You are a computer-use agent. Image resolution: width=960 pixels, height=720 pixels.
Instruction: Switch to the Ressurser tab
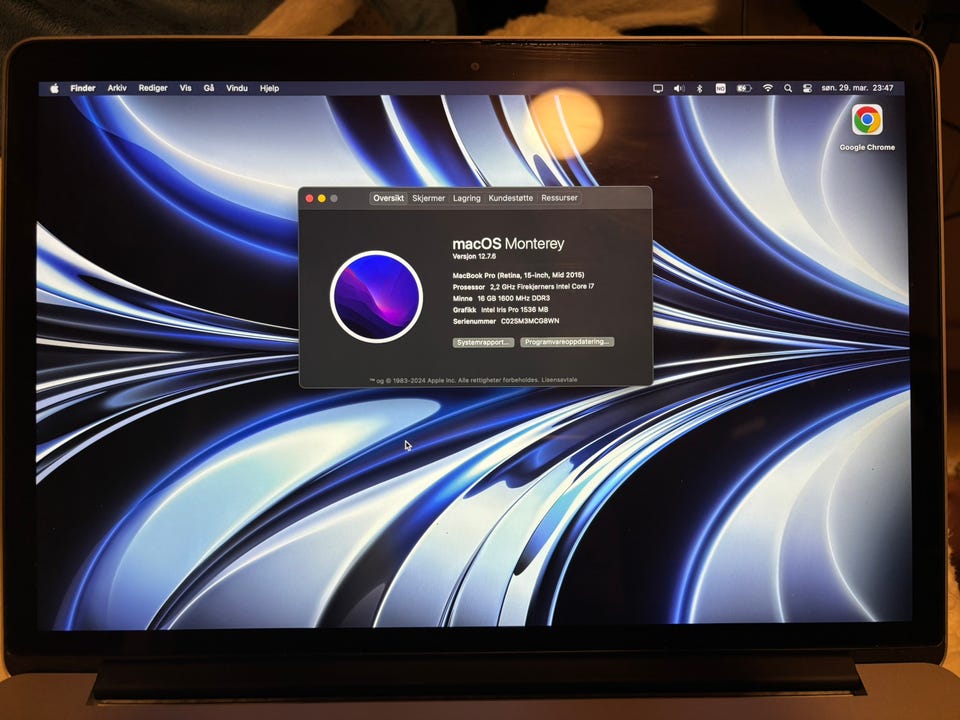click(560, 198)
